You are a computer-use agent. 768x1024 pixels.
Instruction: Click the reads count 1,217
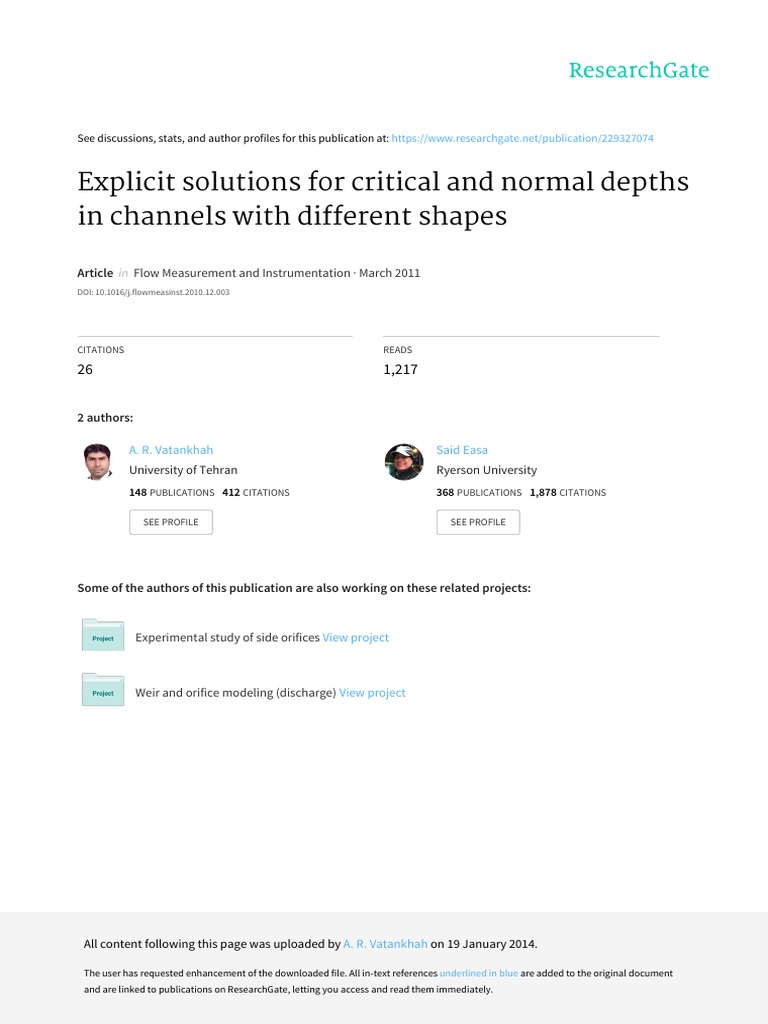400,370
